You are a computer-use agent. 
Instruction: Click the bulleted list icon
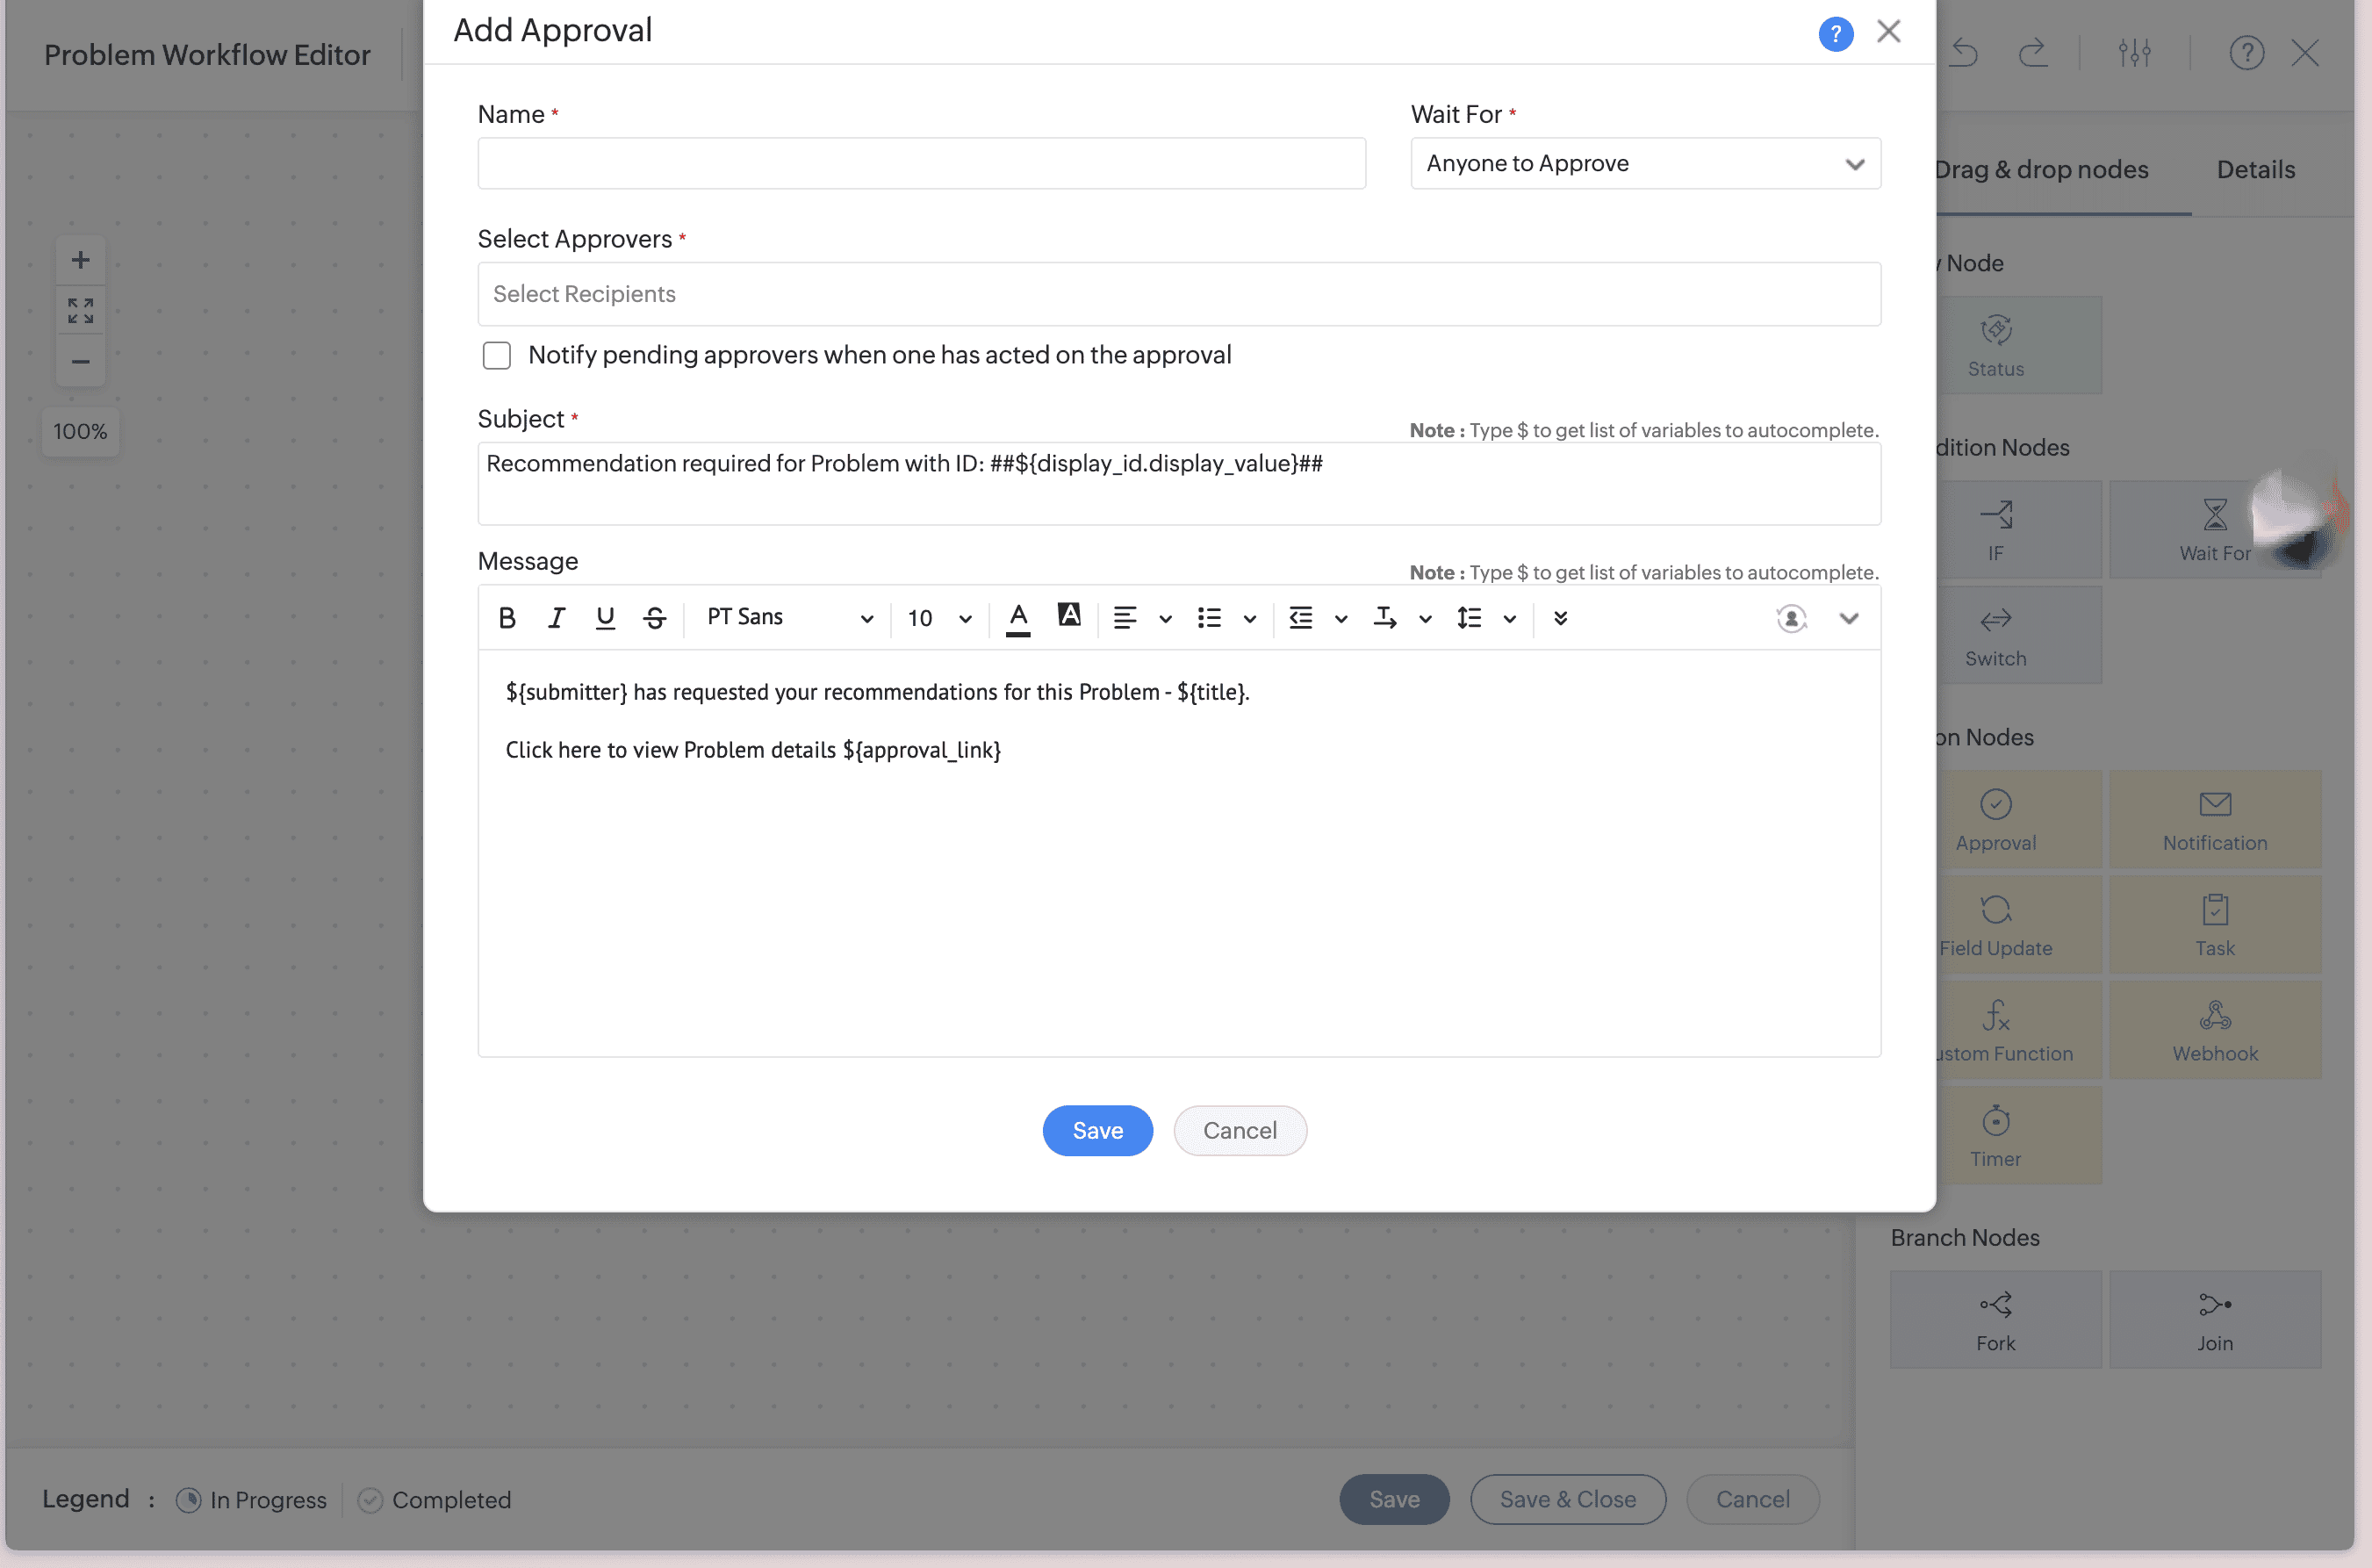(1209, 618)
